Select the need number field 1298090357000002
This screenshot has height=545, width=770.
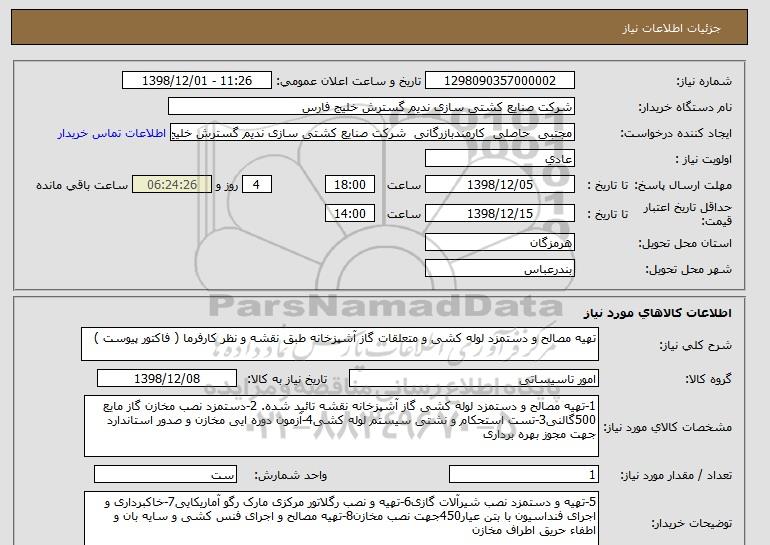pos(500,81)
